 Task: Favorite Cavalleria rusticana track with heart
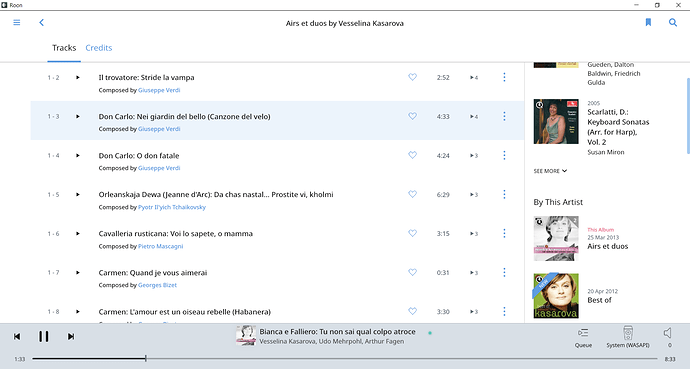click(412, 233)
